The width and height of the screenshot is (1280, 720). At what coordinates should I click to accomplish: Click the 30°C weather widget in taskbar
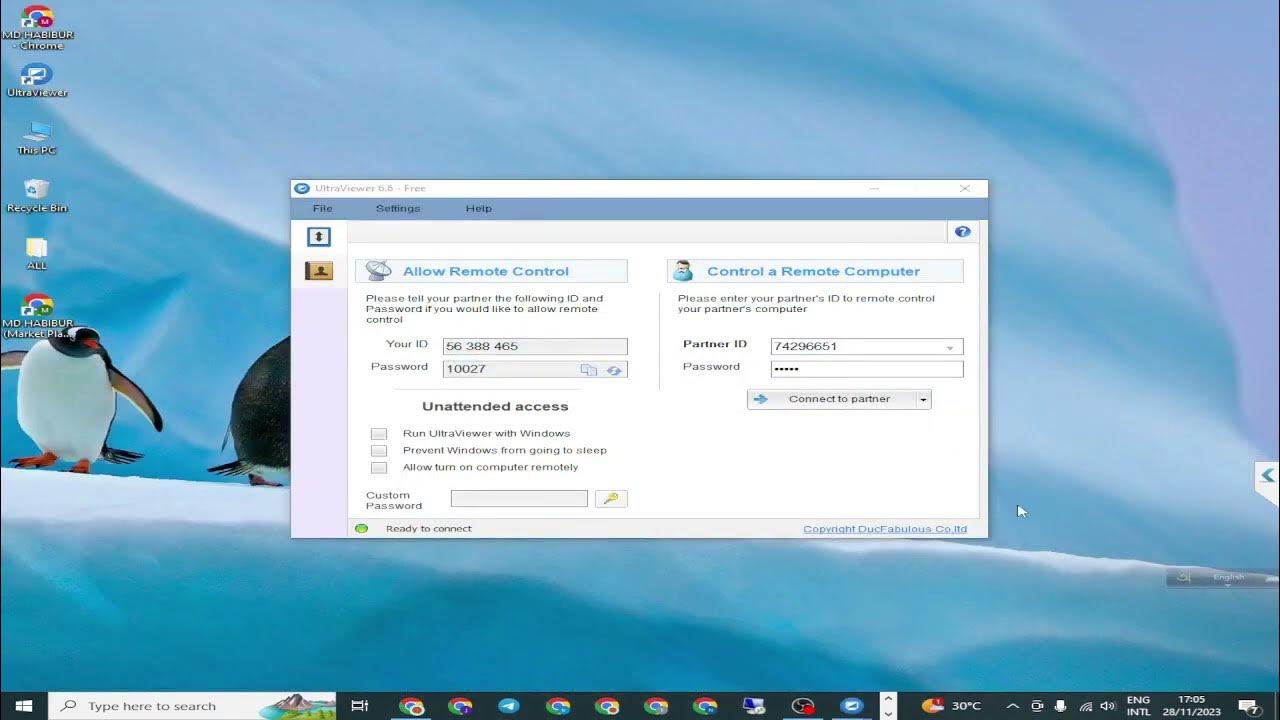point(951,706)
